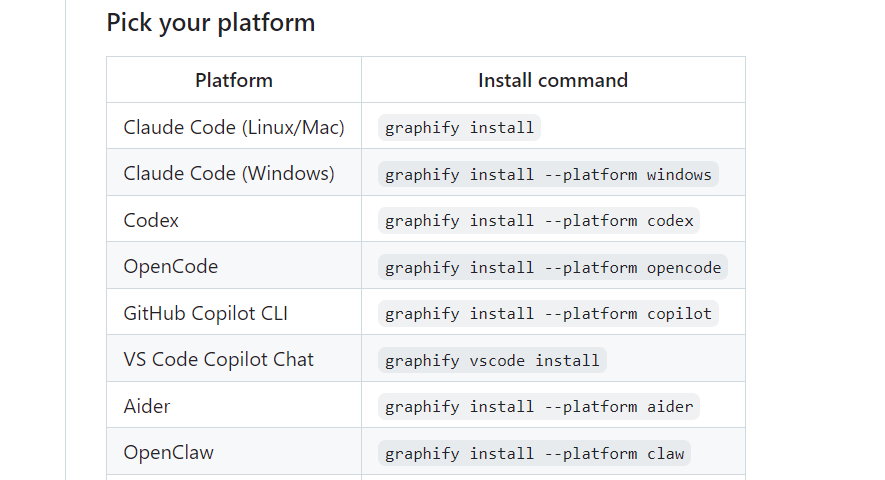Click the '--platform codex' install command
Screen dimensions: 885x480
click(x=539, y=221)
